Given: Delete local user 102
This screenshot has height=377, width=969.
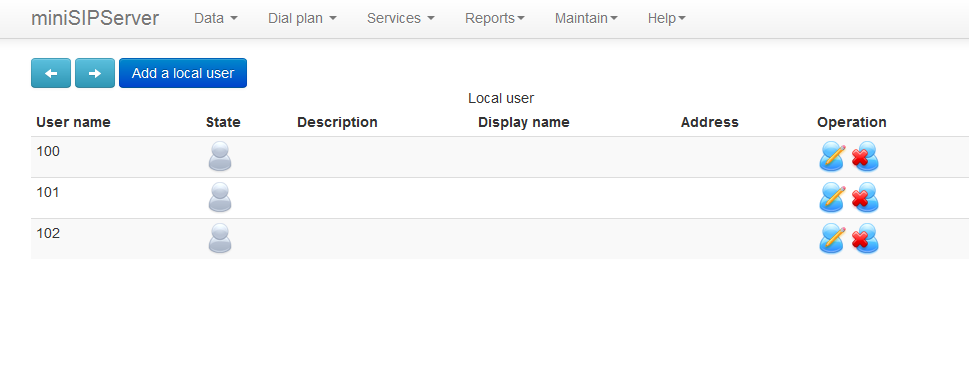Looking at the screenshot, I should click(865, 238).
